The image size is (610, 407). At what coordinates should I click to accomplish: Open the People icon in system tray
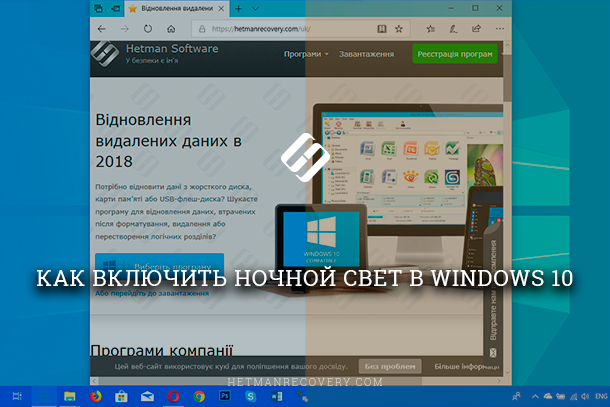516,396
